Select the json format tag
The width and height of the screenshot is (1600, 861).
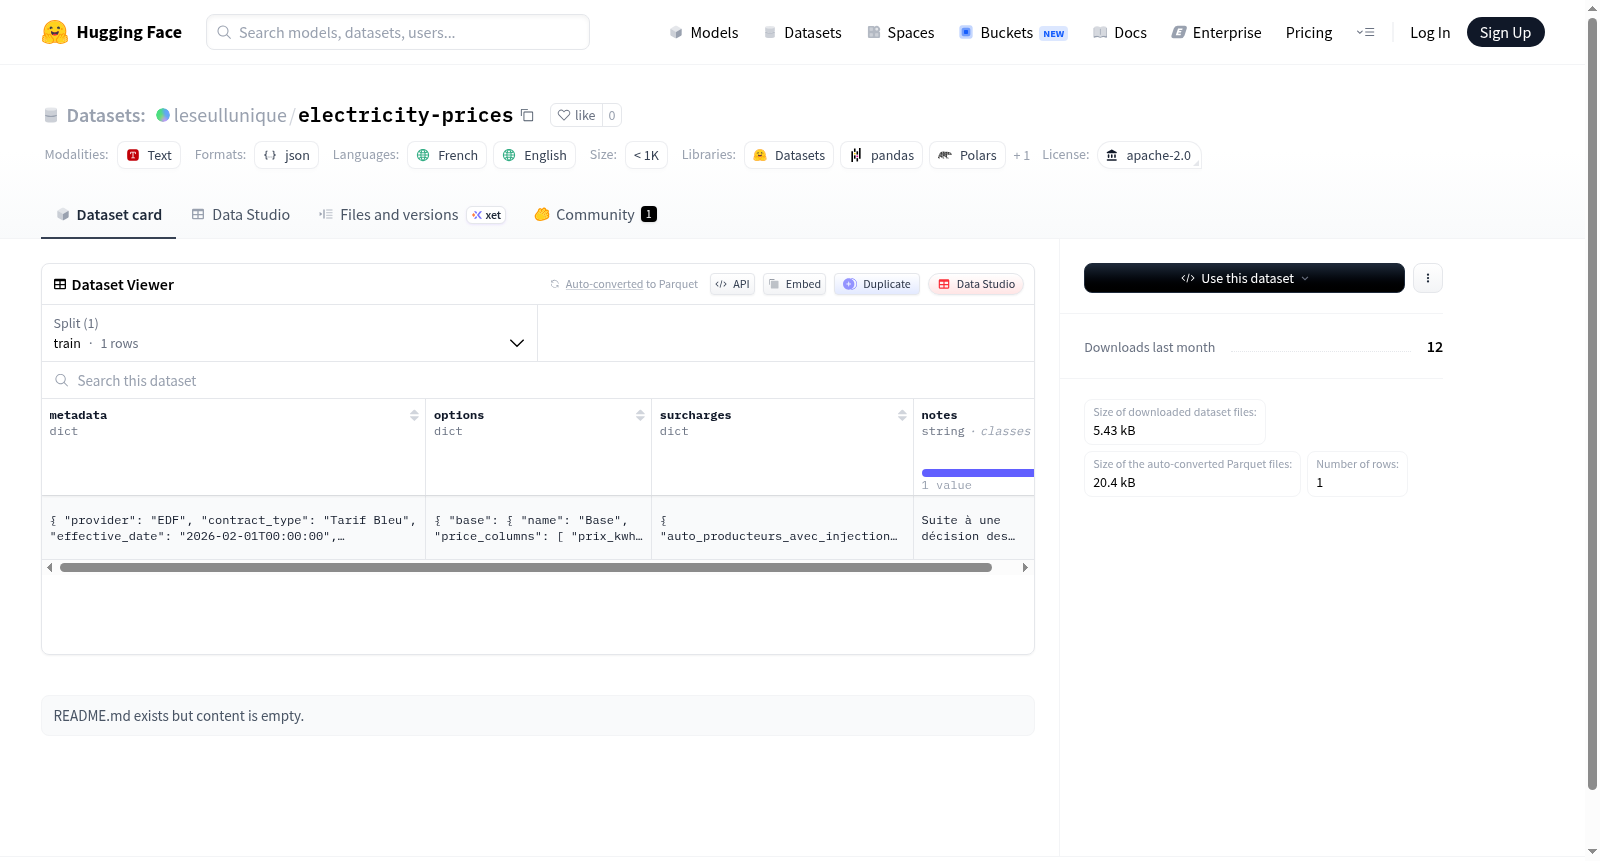pos(286,155)
